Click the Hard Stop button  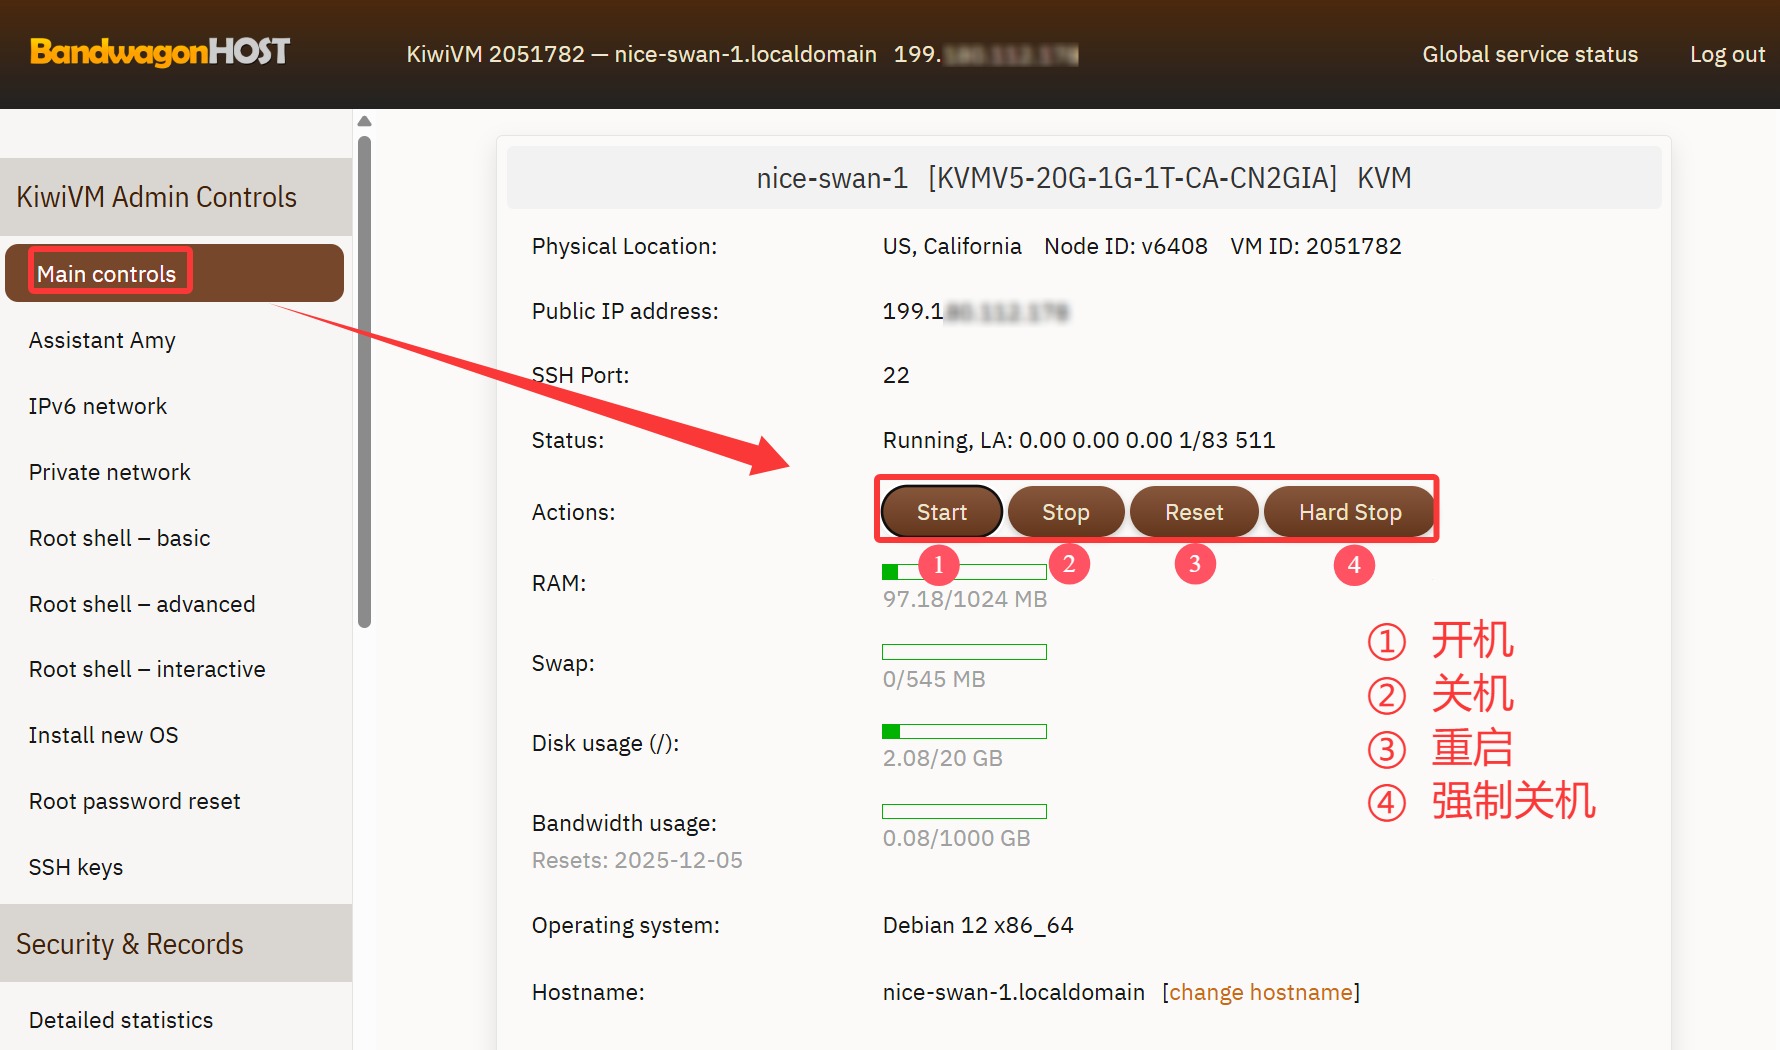(x=1349, y=512)
